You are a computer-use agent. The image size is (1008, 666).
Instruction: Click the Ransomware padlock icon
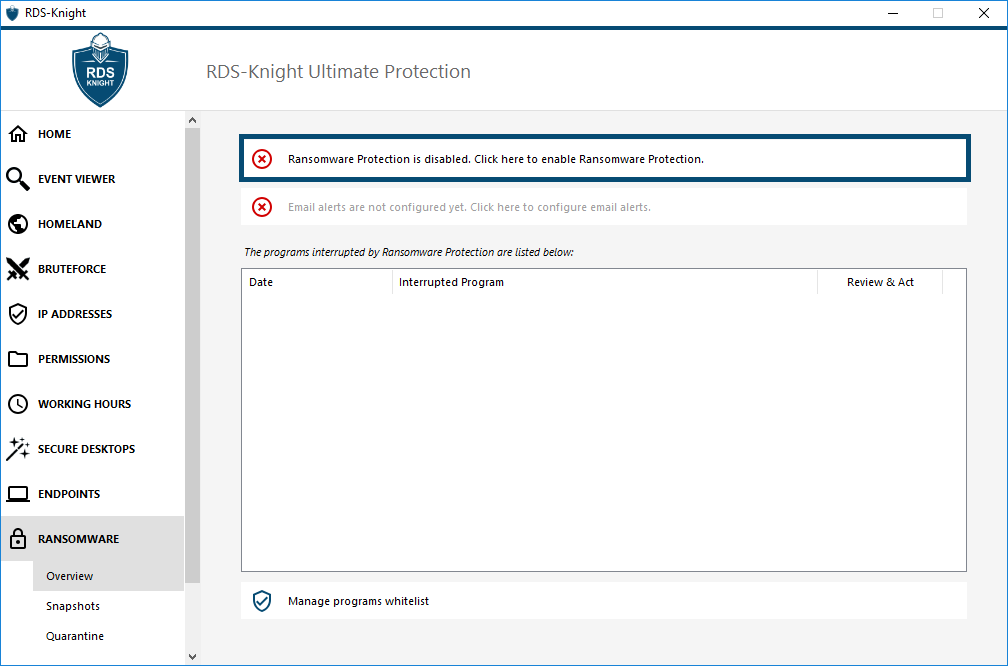point(18,539)
